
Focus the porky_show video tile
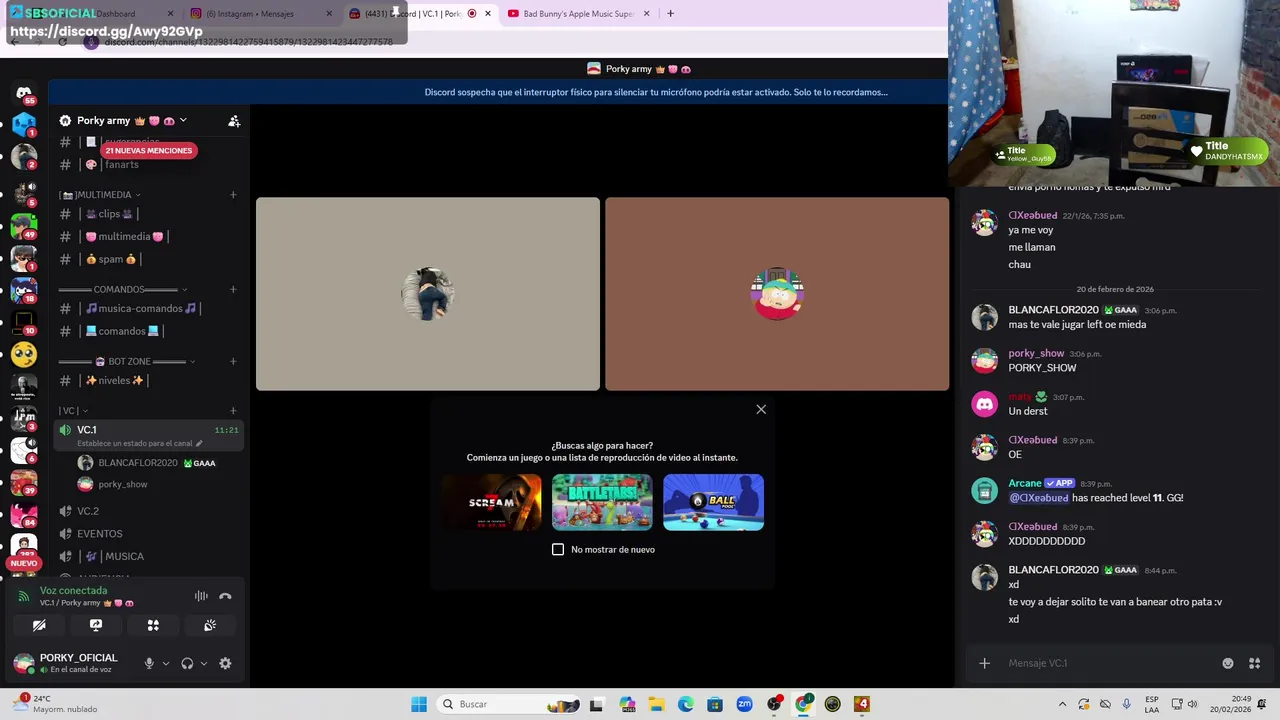tap(777, 294)
